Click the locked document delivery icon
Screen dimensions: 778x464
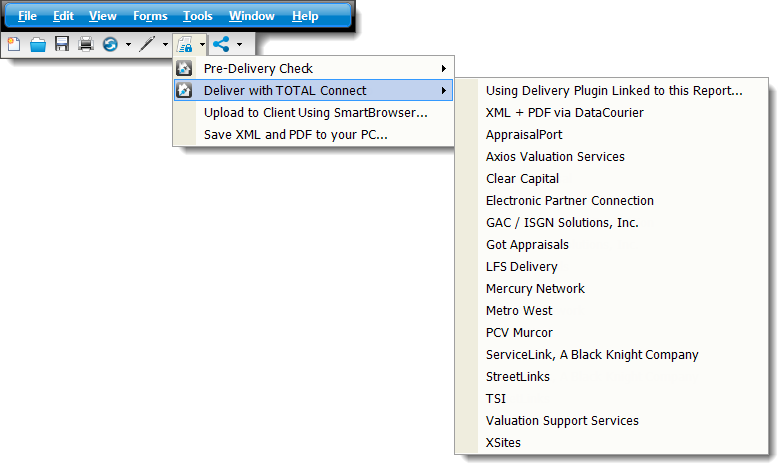pos(184,44)
